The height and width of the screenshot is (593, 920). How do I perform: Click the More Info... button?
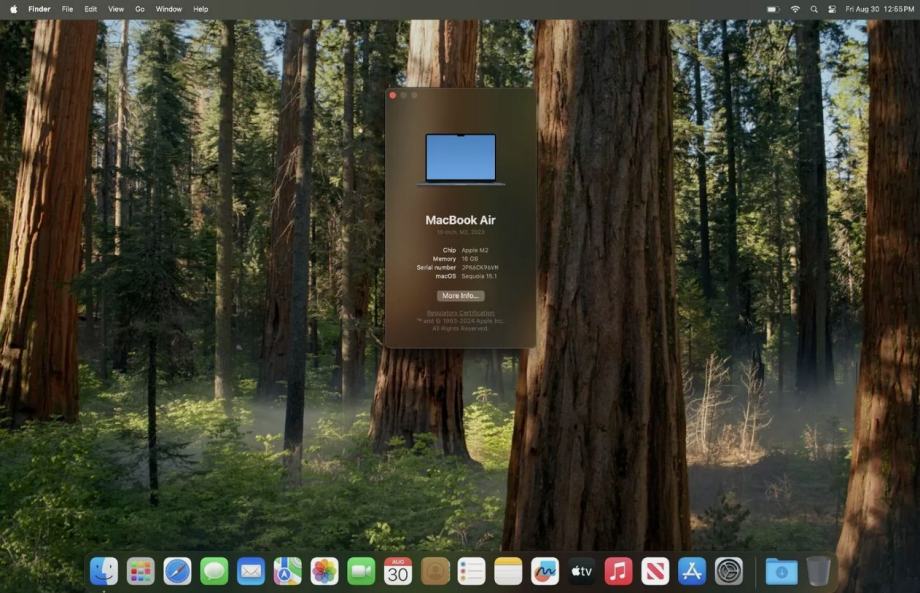(461, 296)
